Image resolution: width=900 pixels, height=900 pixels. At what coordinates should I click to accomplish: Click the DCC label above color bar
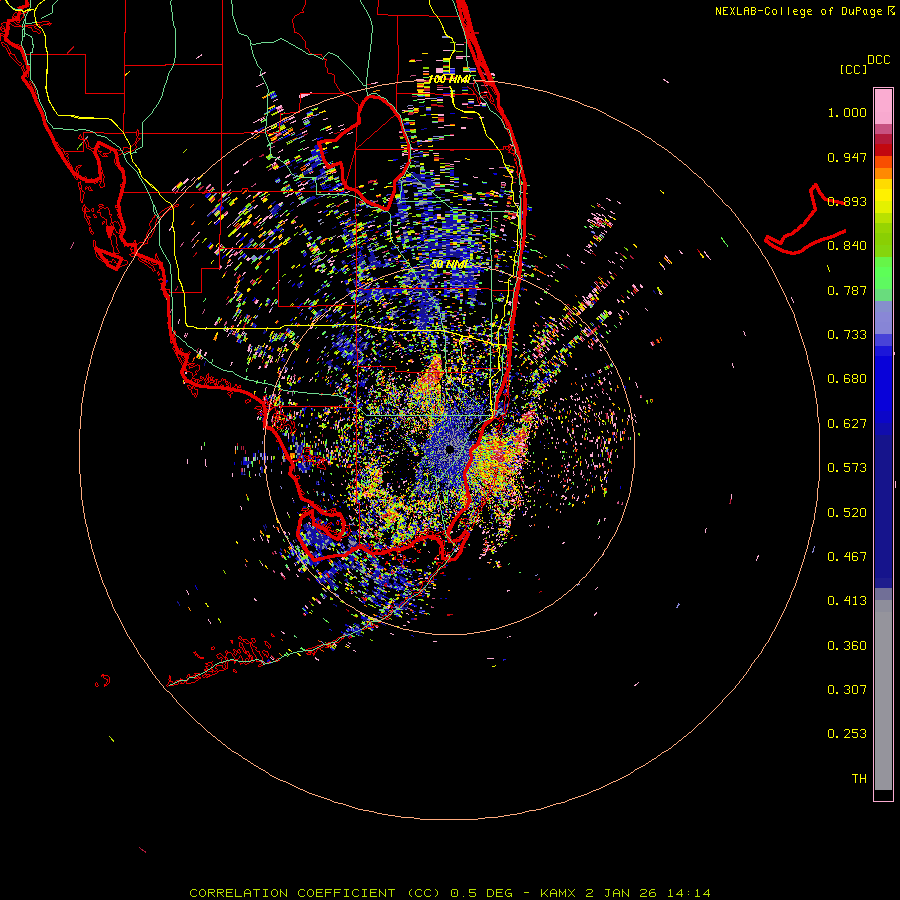coord(878,60)
